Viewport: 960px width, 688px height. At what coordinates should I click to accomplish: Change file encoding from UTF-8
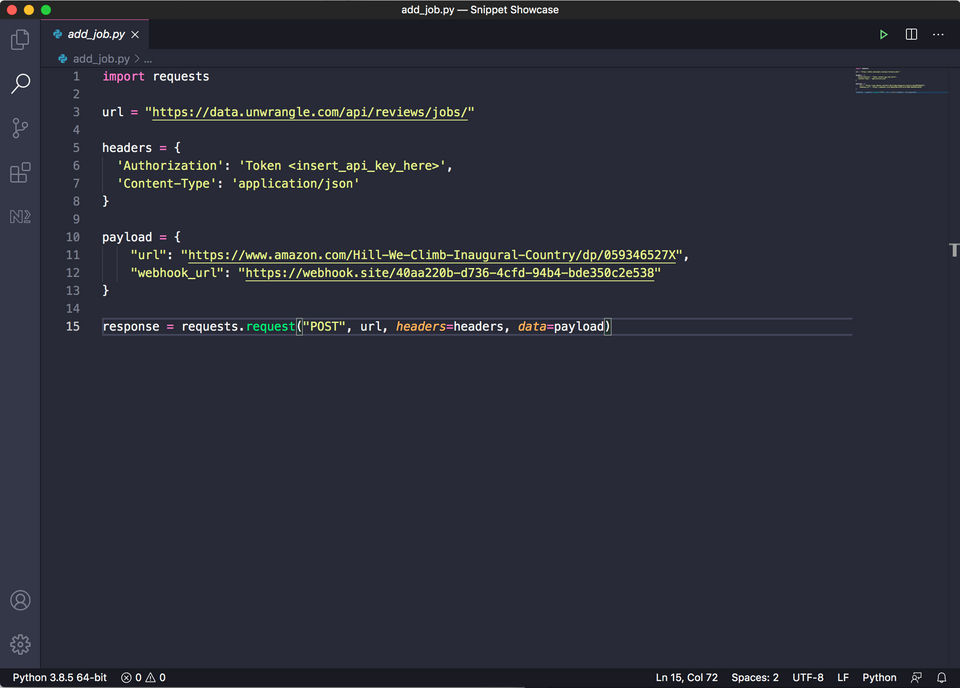[808, 677]
